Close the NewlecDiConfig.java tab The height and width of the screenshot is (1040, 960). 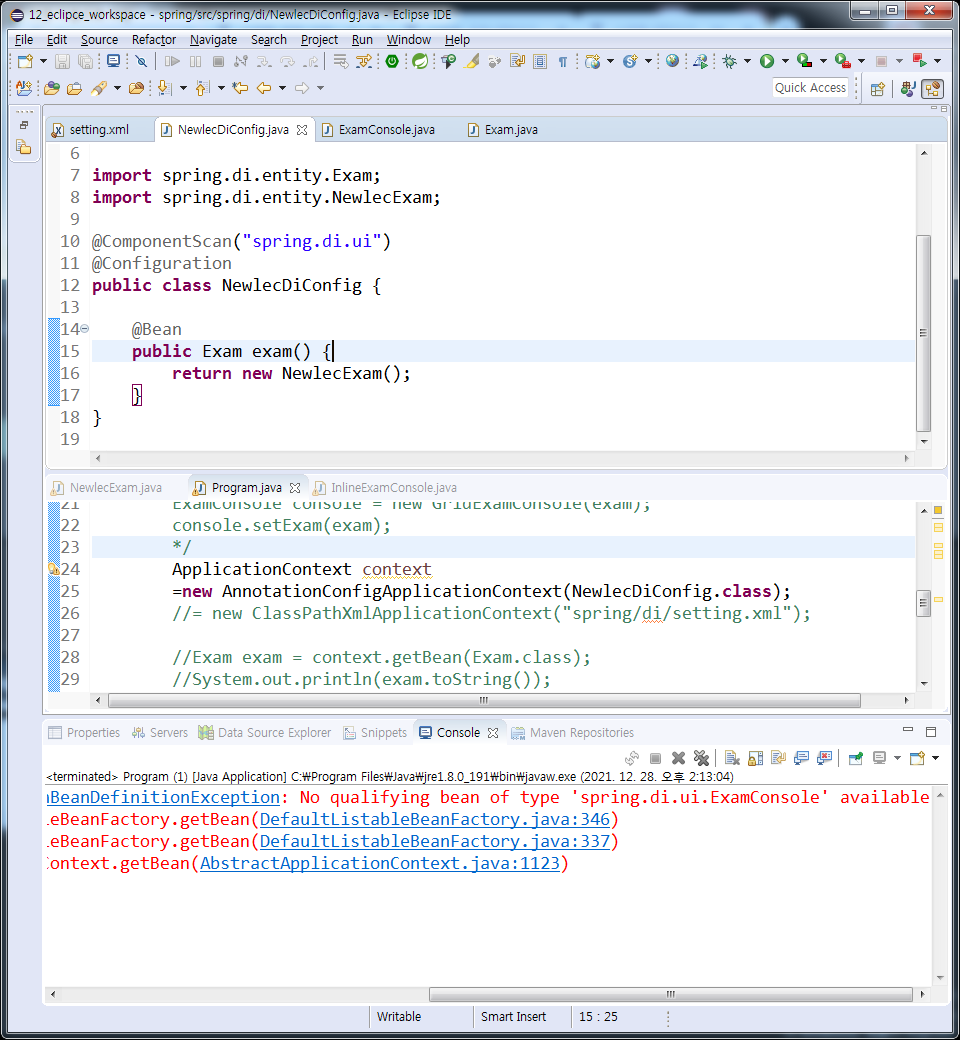tap(302, 130)
